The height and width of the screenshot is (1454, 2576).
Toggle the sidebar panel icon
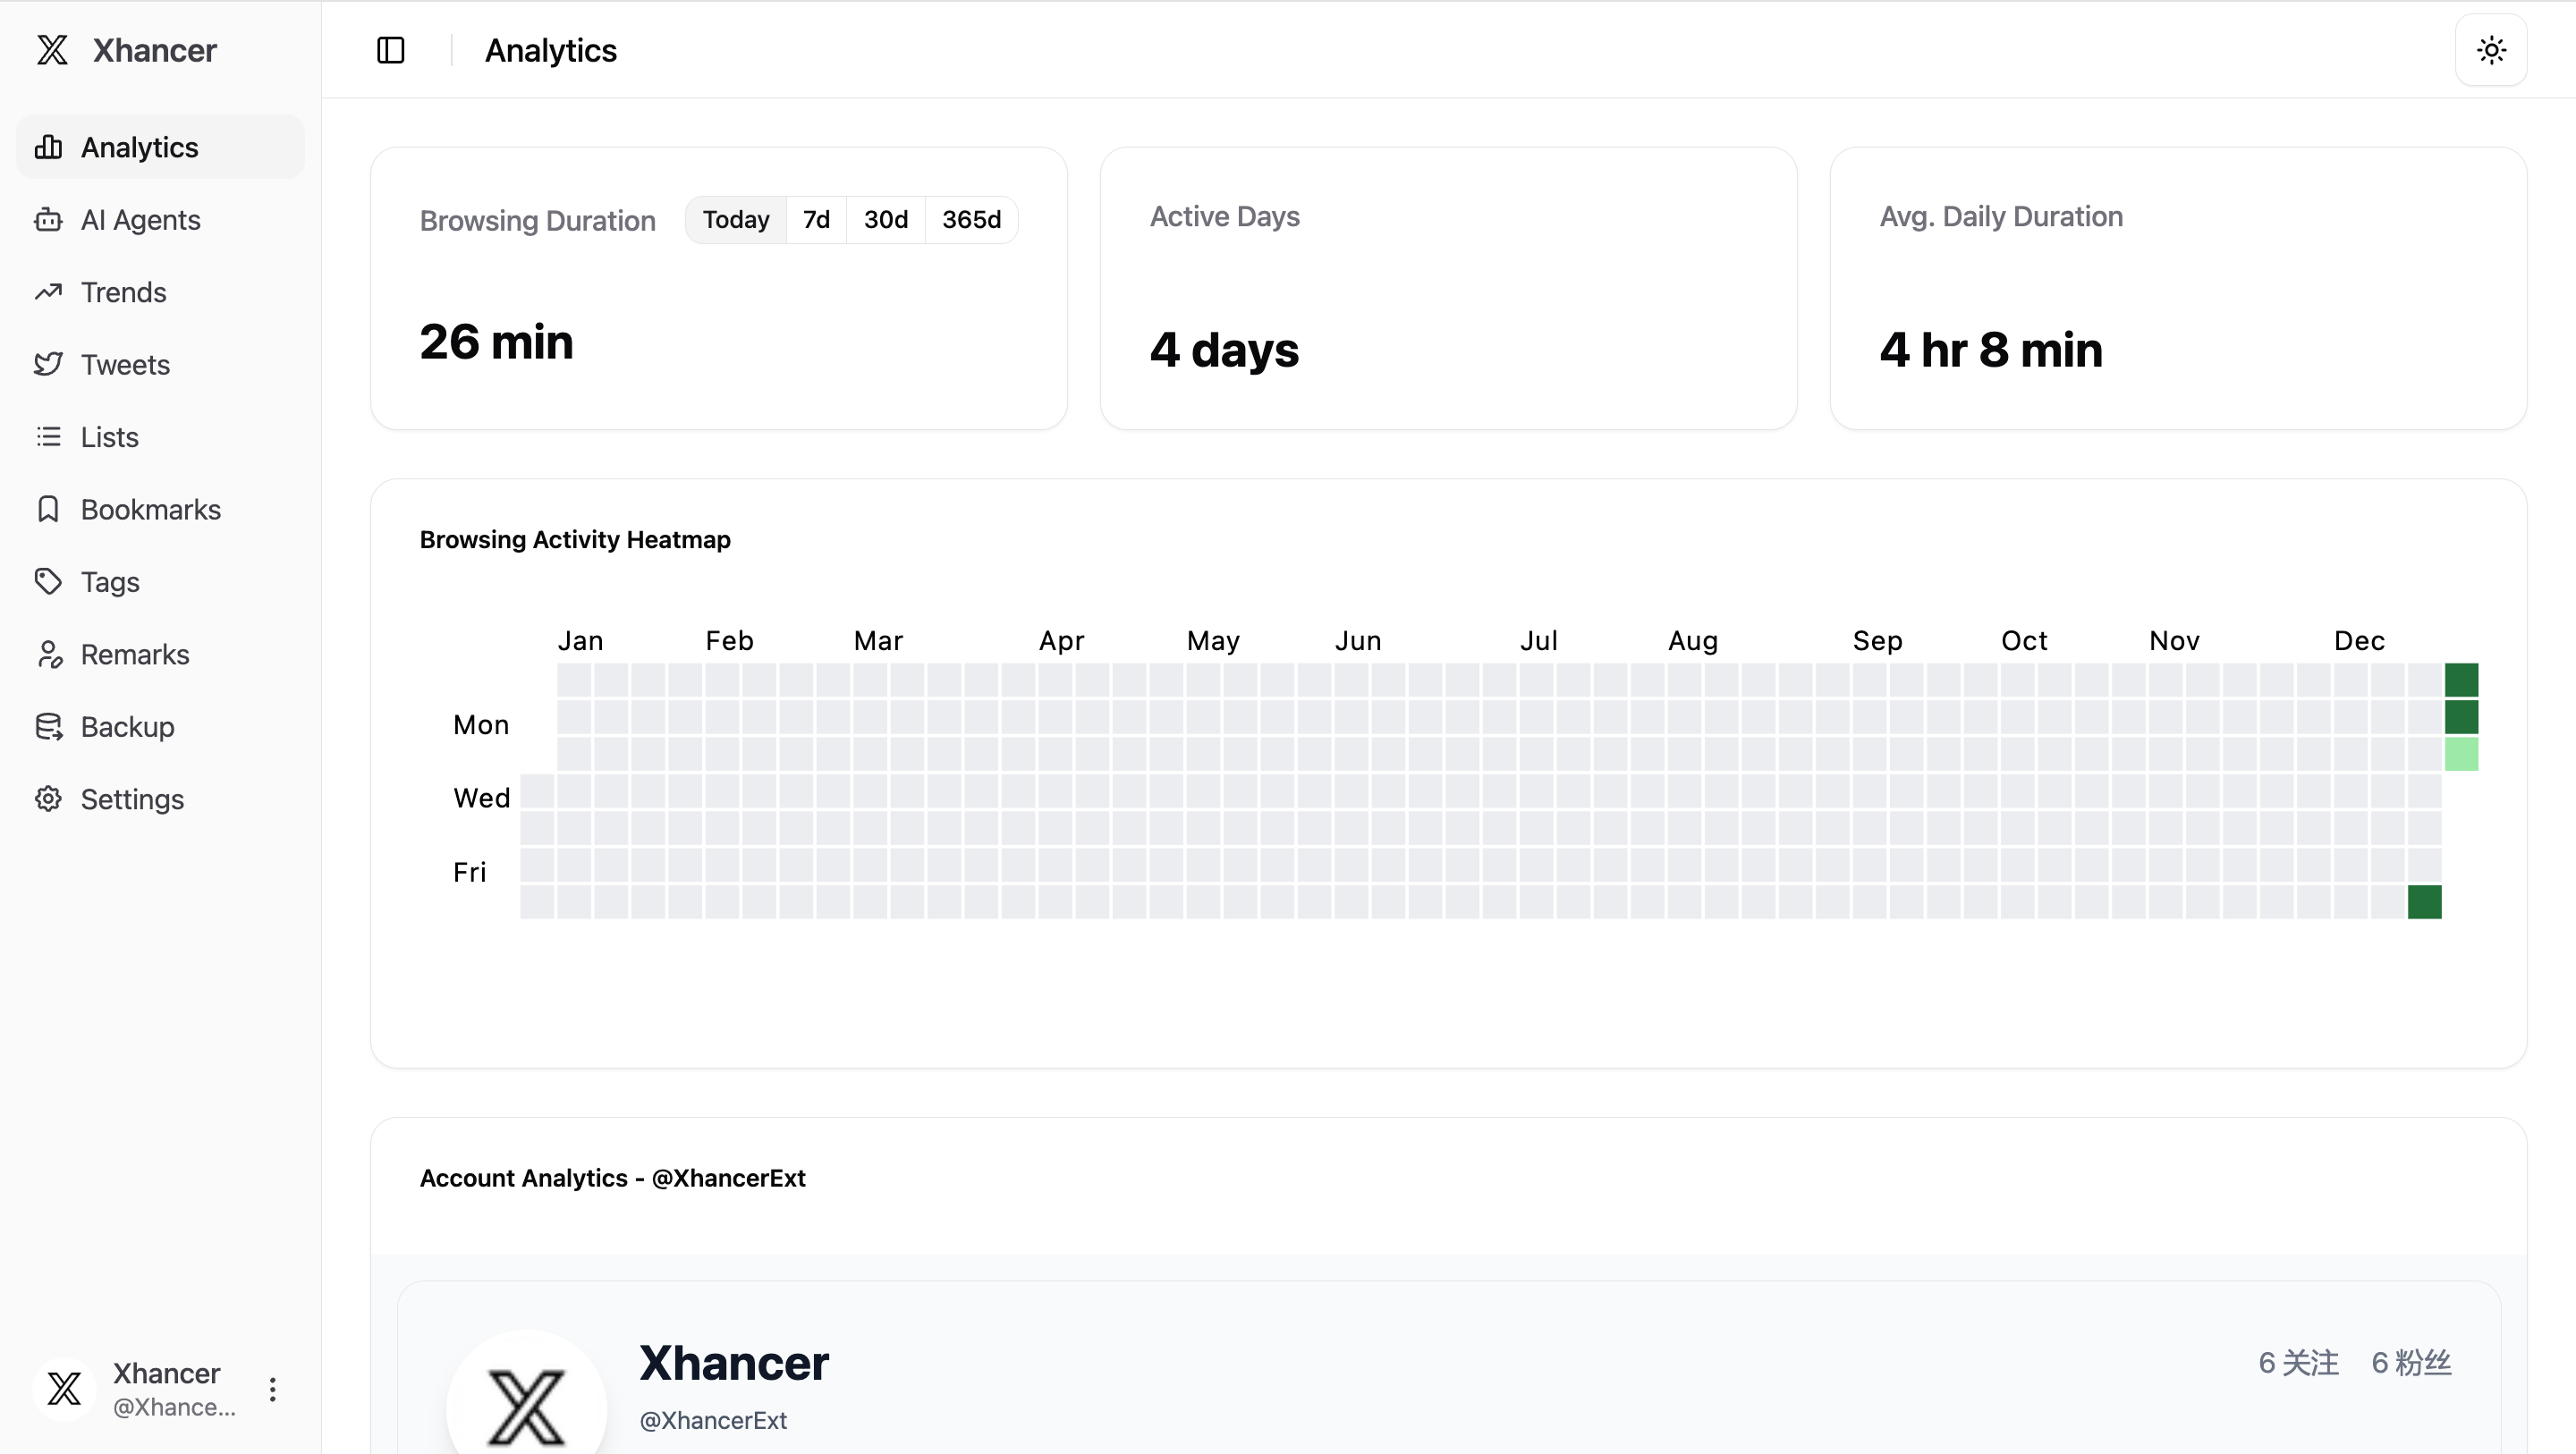pyautogui.click(x=390, y=50)
